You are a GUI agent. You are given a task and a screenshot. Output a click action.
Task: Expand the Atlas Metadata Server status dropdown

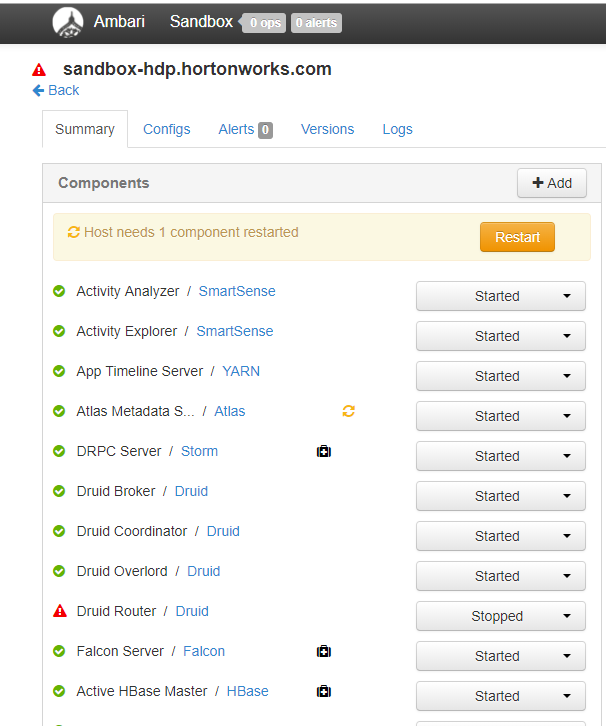click(501, 416)
